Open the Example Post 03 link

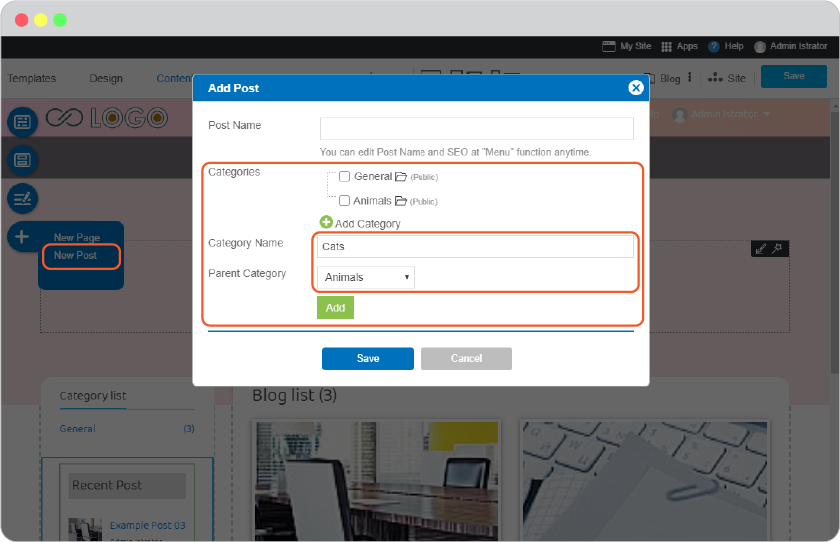point(147,525)
